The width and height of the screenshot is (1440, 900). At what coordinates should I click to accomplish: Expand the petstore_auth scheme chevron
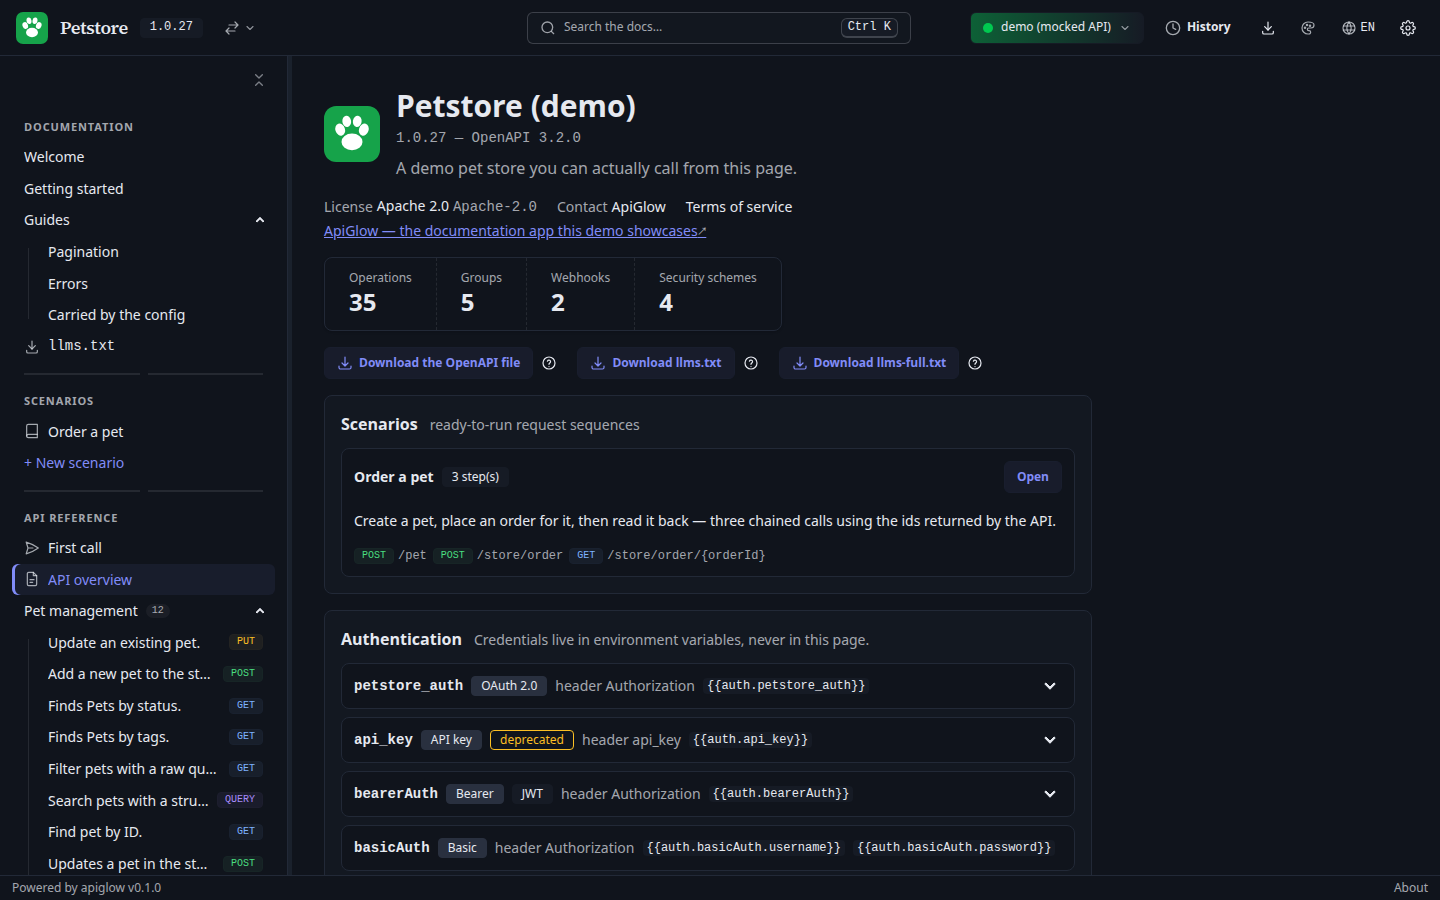1050,686
